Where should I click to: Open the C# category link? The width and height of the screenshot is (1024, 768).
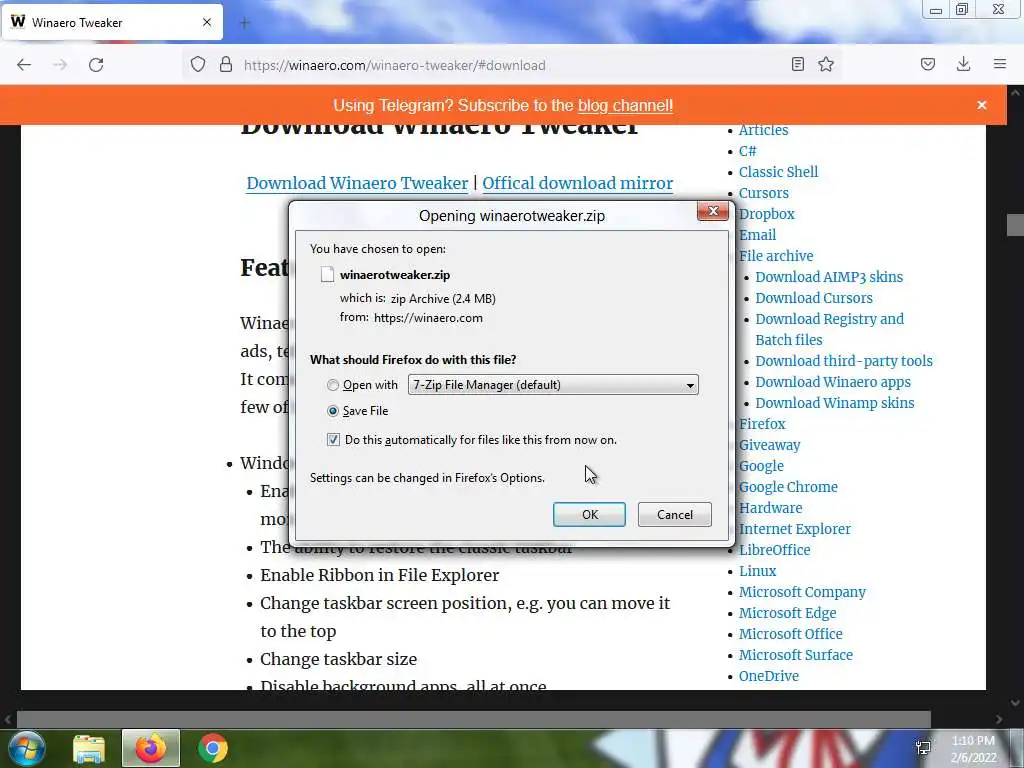[747, 151]
